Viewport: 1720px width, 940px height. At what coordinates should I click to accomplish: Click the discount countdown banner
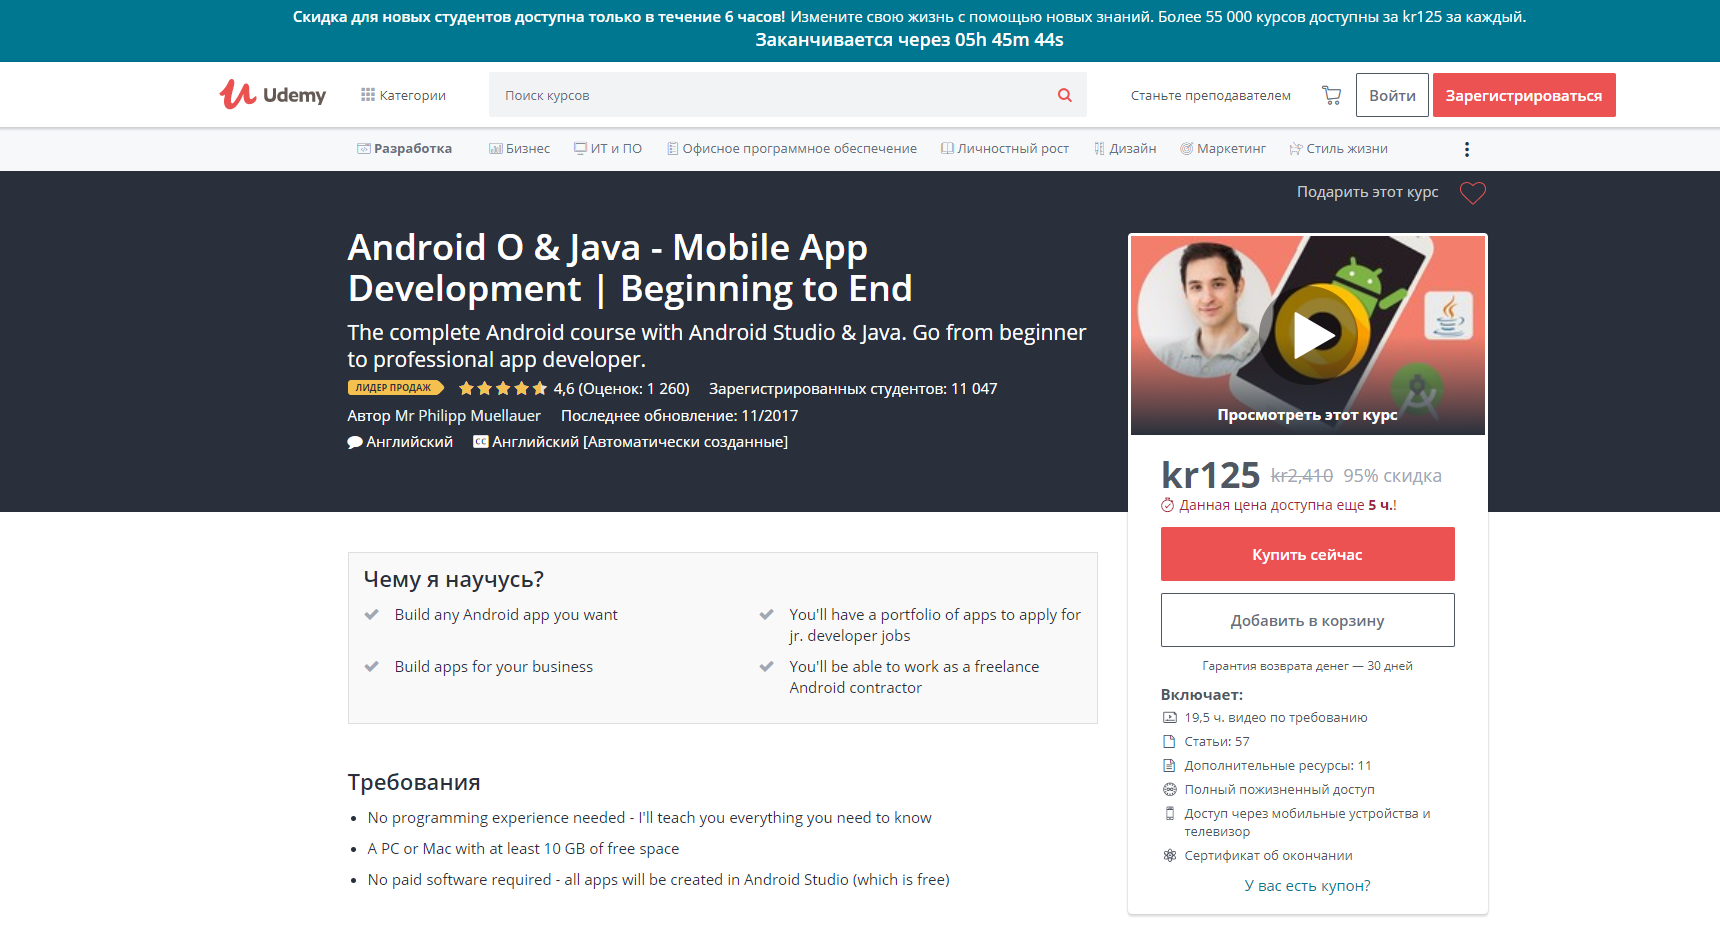pyautogui.click(x=860, y=30)
